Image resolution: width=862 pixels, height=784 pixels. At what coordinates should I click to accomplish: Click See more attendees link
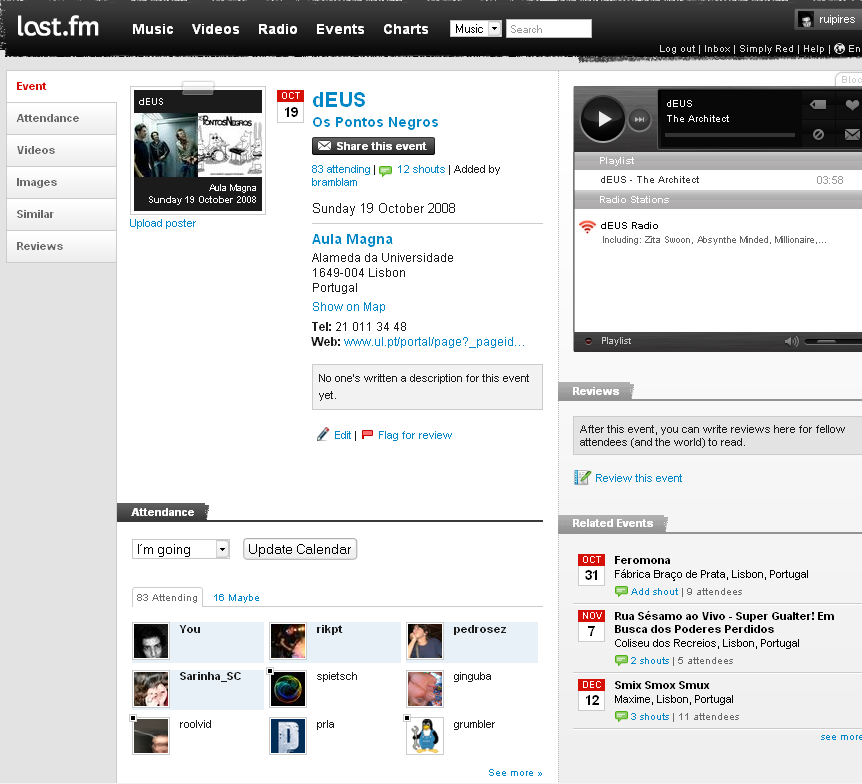[x=515, y=773]
